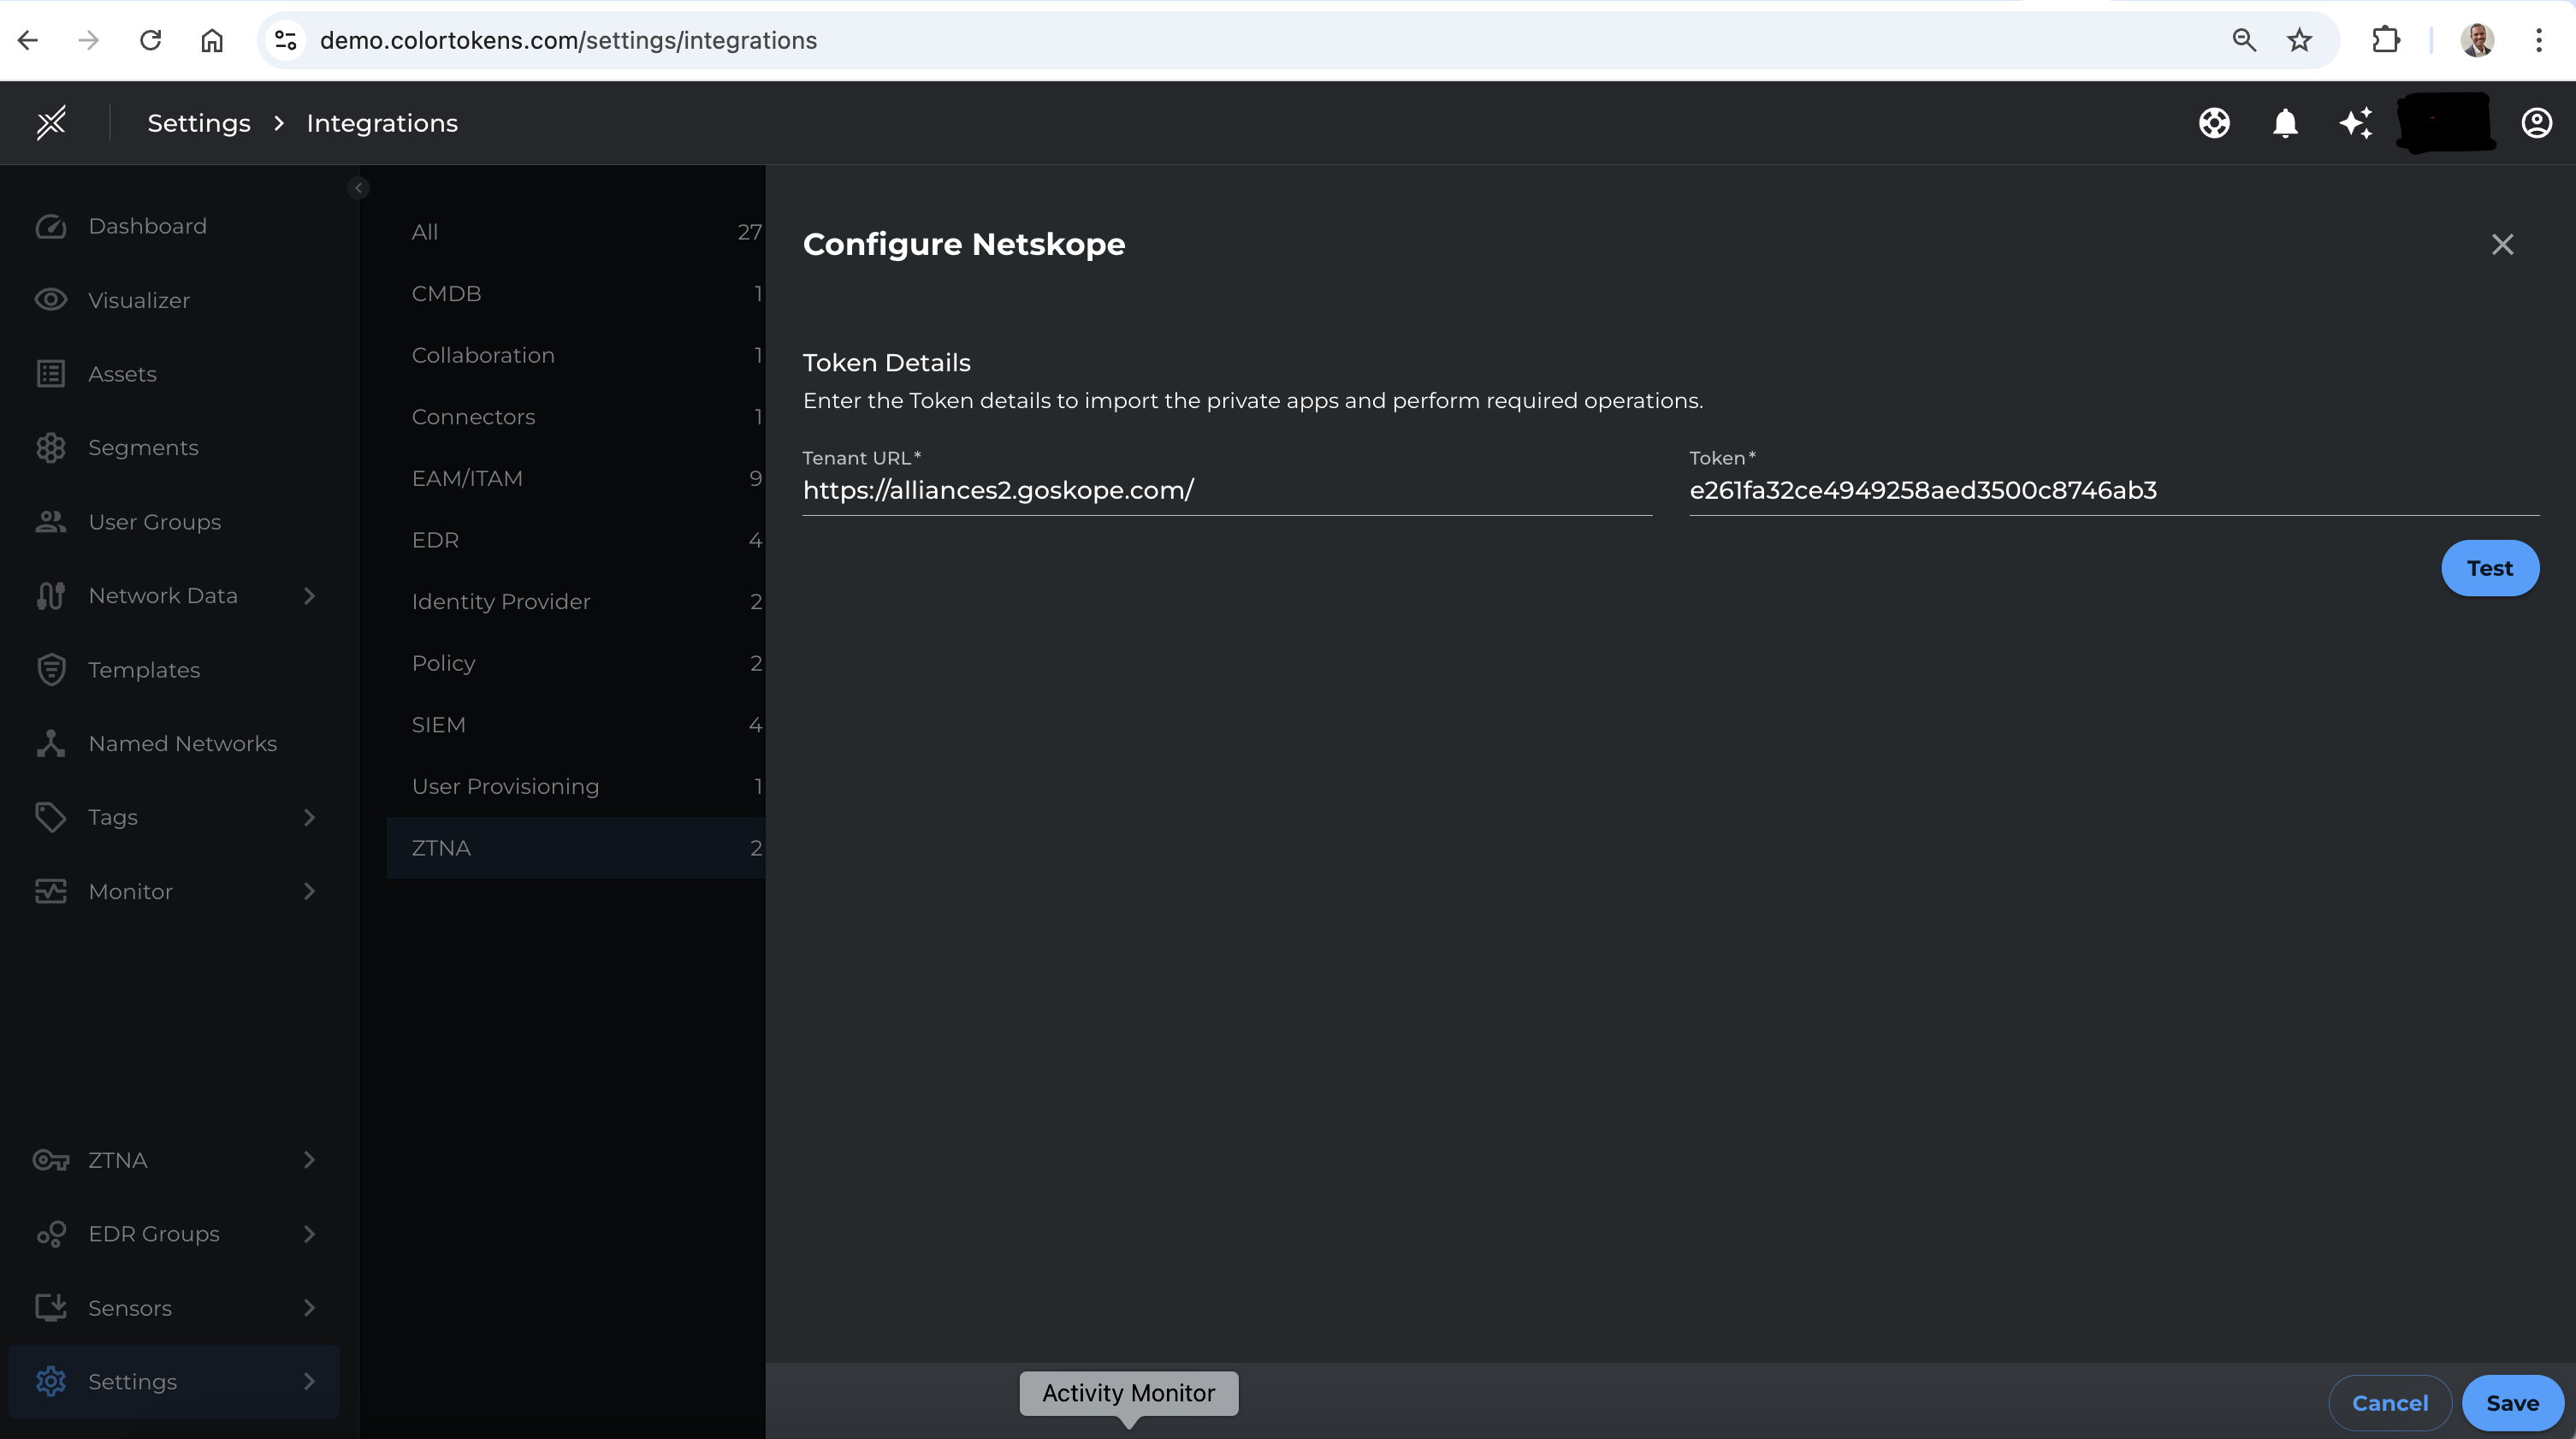Open the AI assistant sparkle icon
Image resolution: width=2576 pixels, height=1439 pixels.
[x=2357, y=122]
